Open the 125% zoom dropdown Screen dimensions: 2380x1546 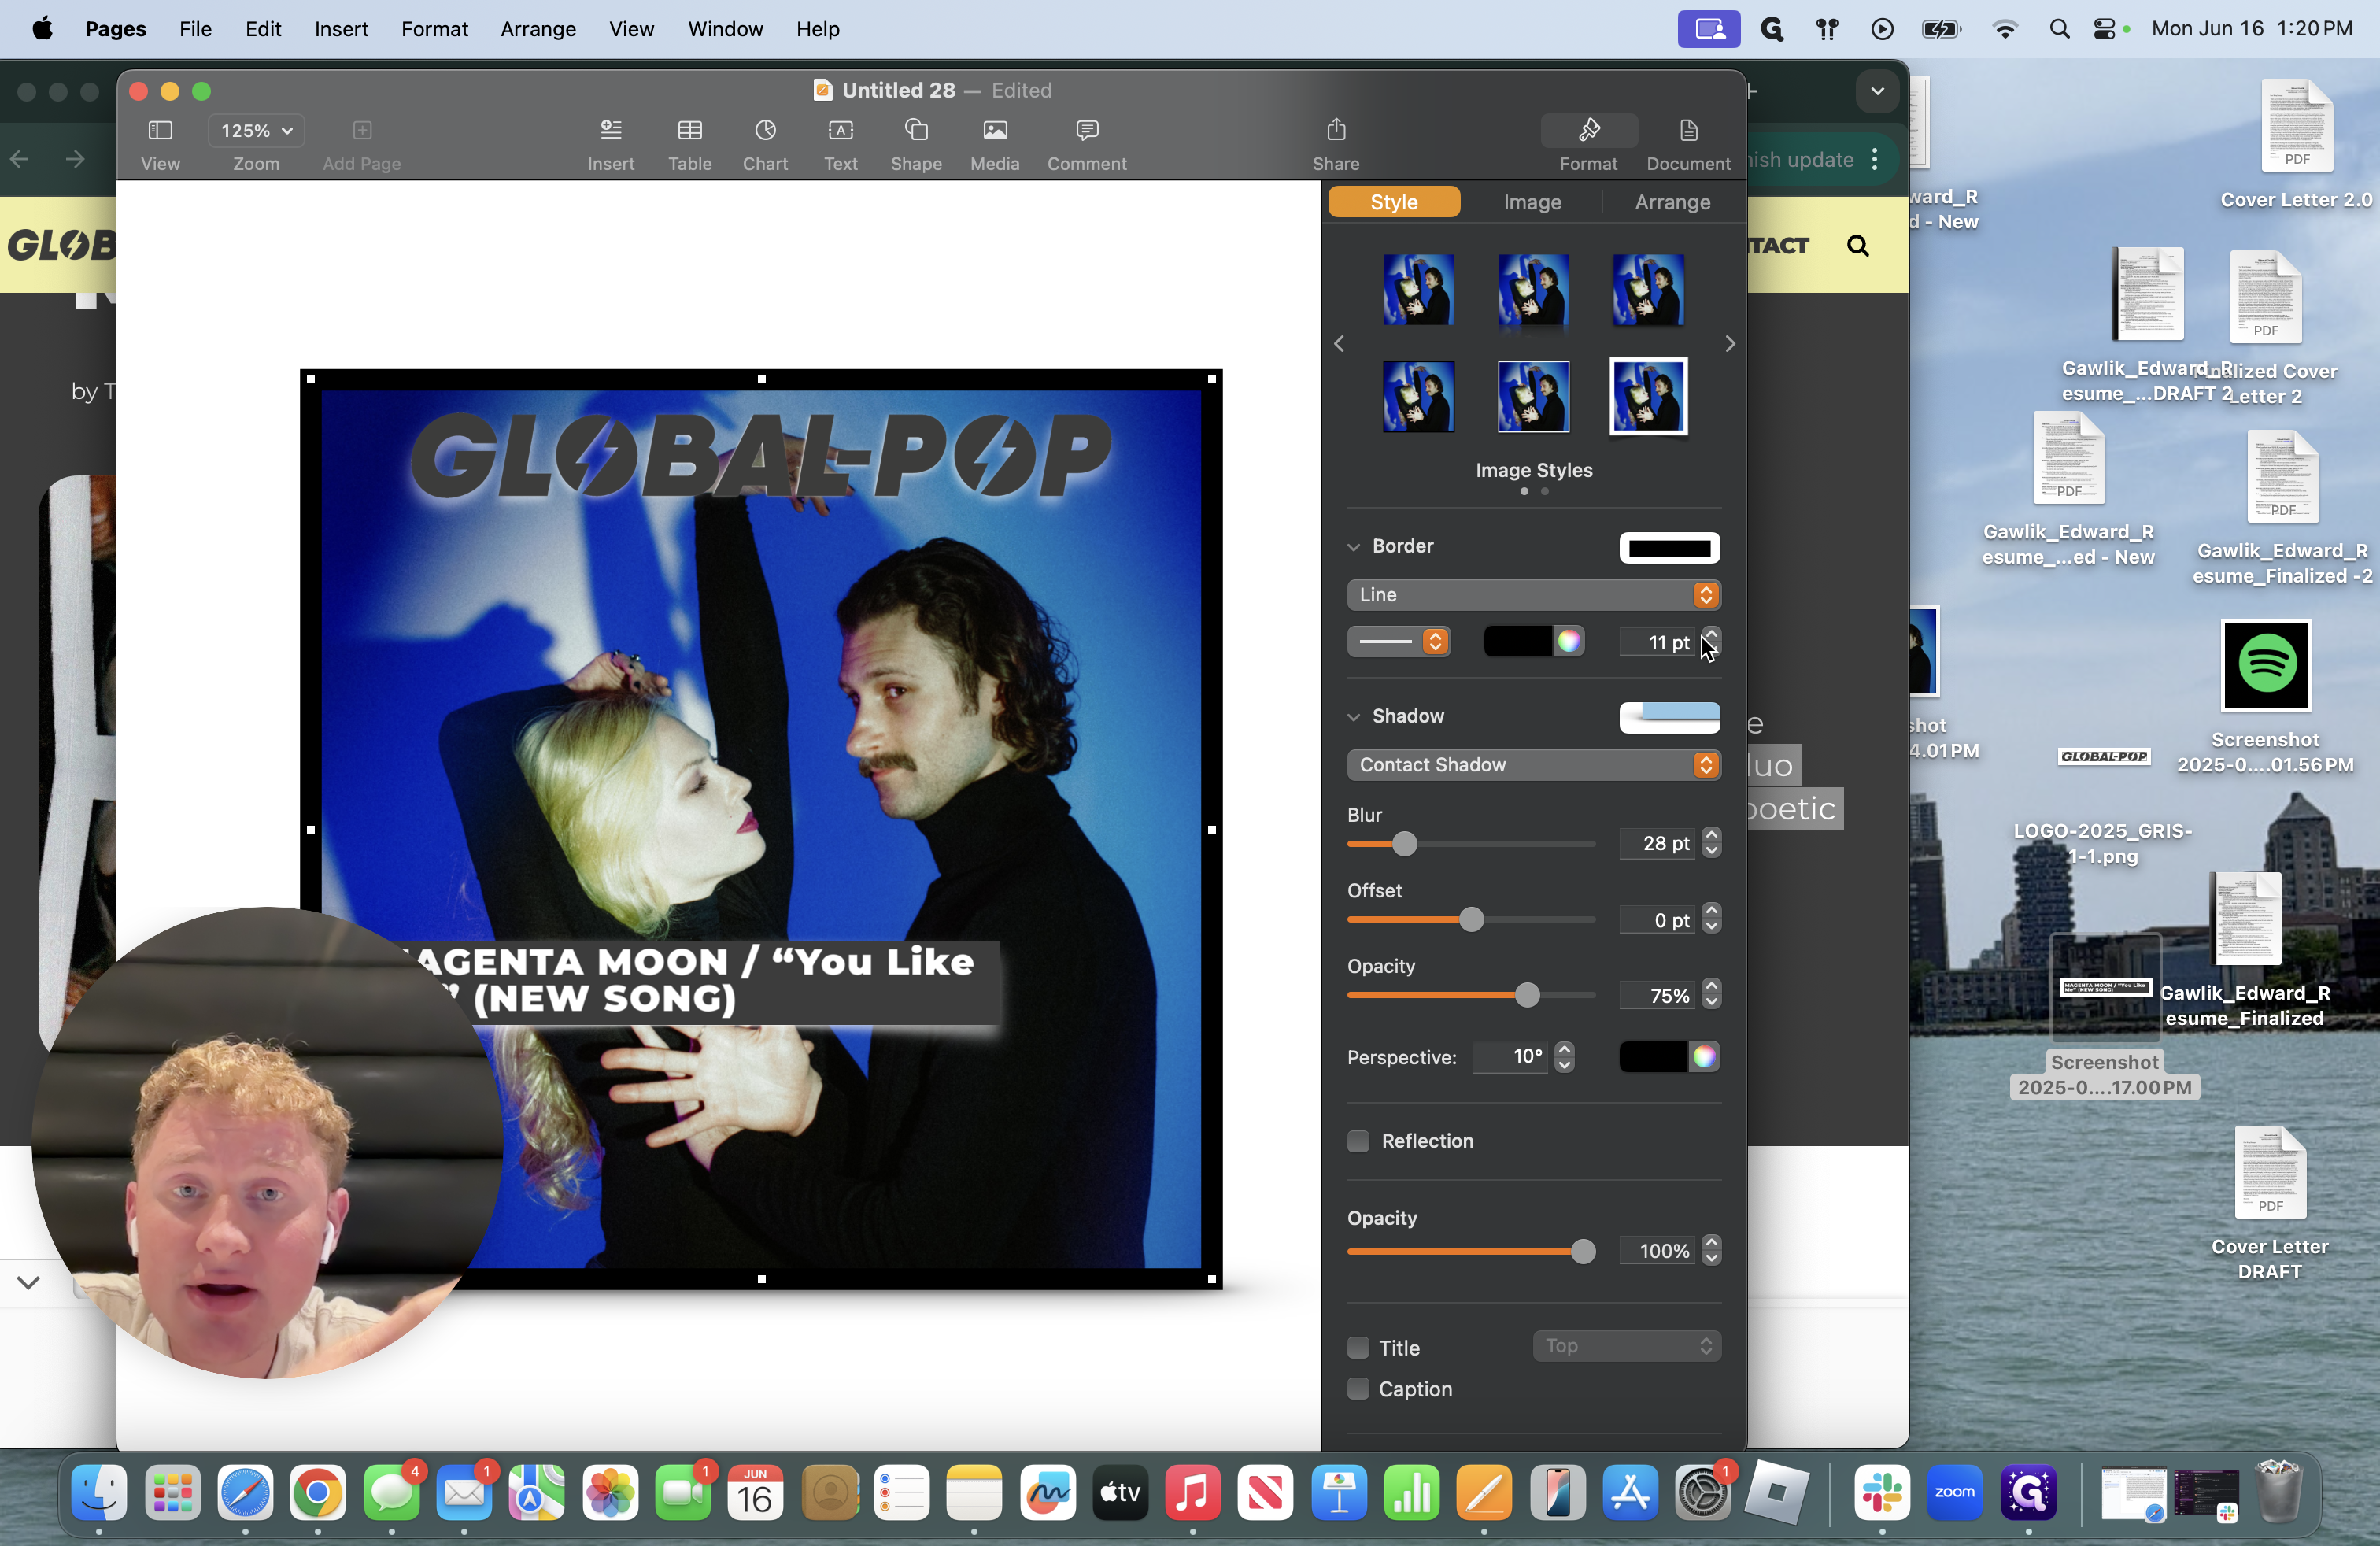coord(256,130)
